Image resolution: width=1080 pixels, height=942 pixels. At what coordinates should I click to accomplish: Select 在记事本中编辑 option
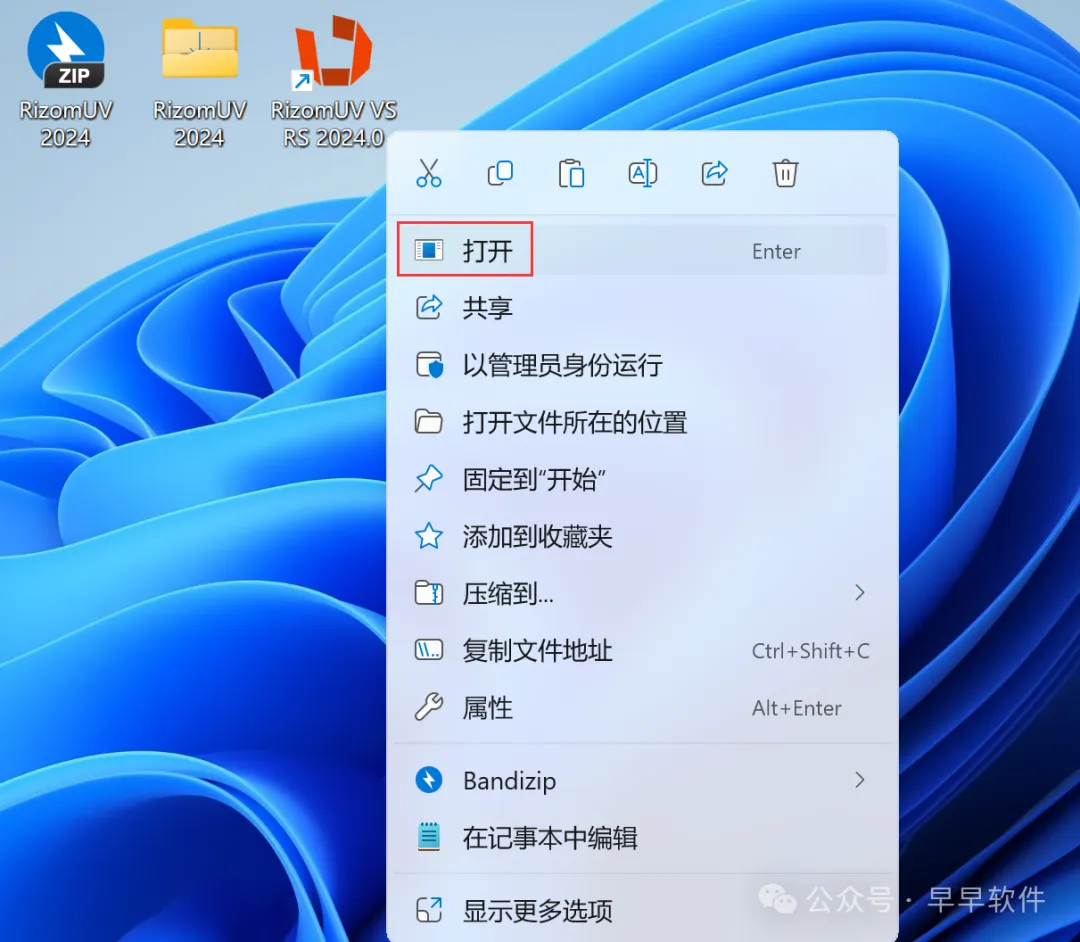pyautogui.click(x=642, y=837)
